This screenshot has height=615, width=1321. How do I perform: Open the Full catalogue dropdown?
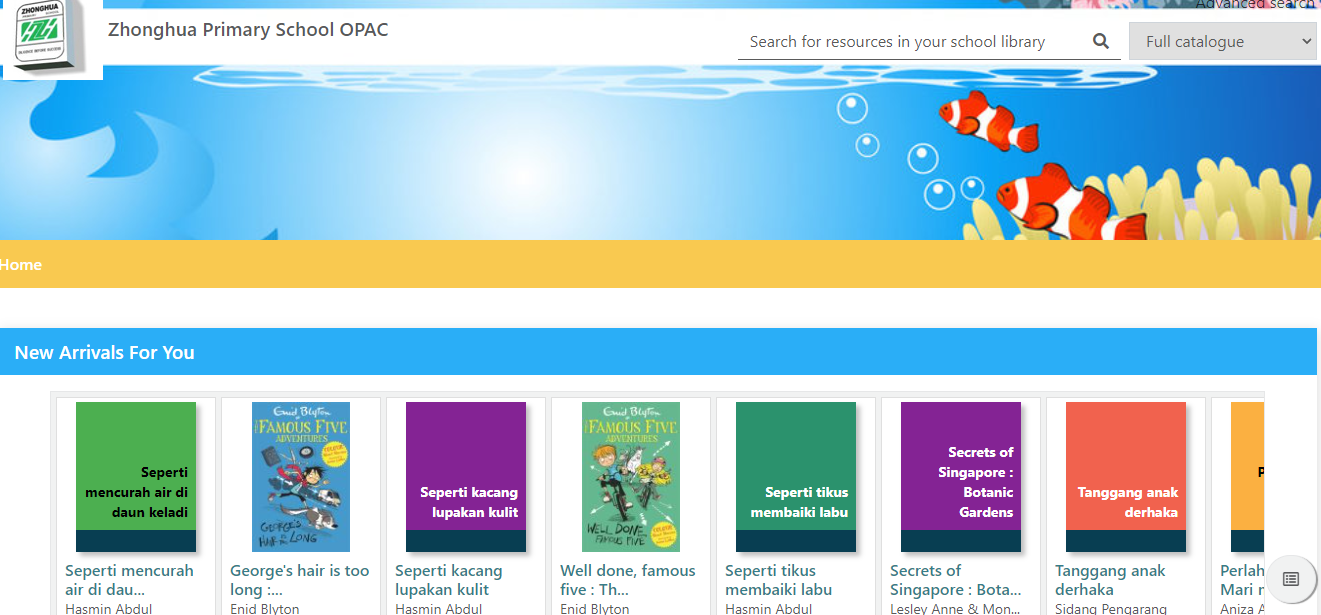pos(1222,41)
